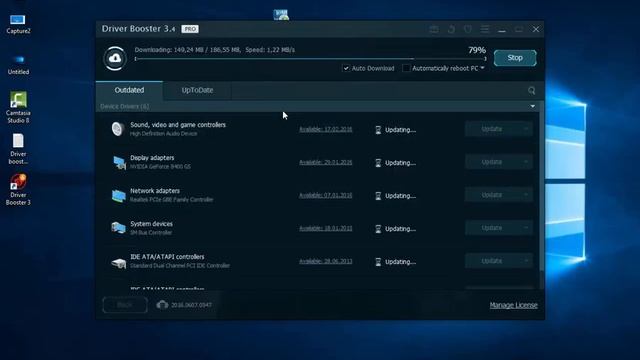
Task: Open the hamburger options menu
Action: 484,29
